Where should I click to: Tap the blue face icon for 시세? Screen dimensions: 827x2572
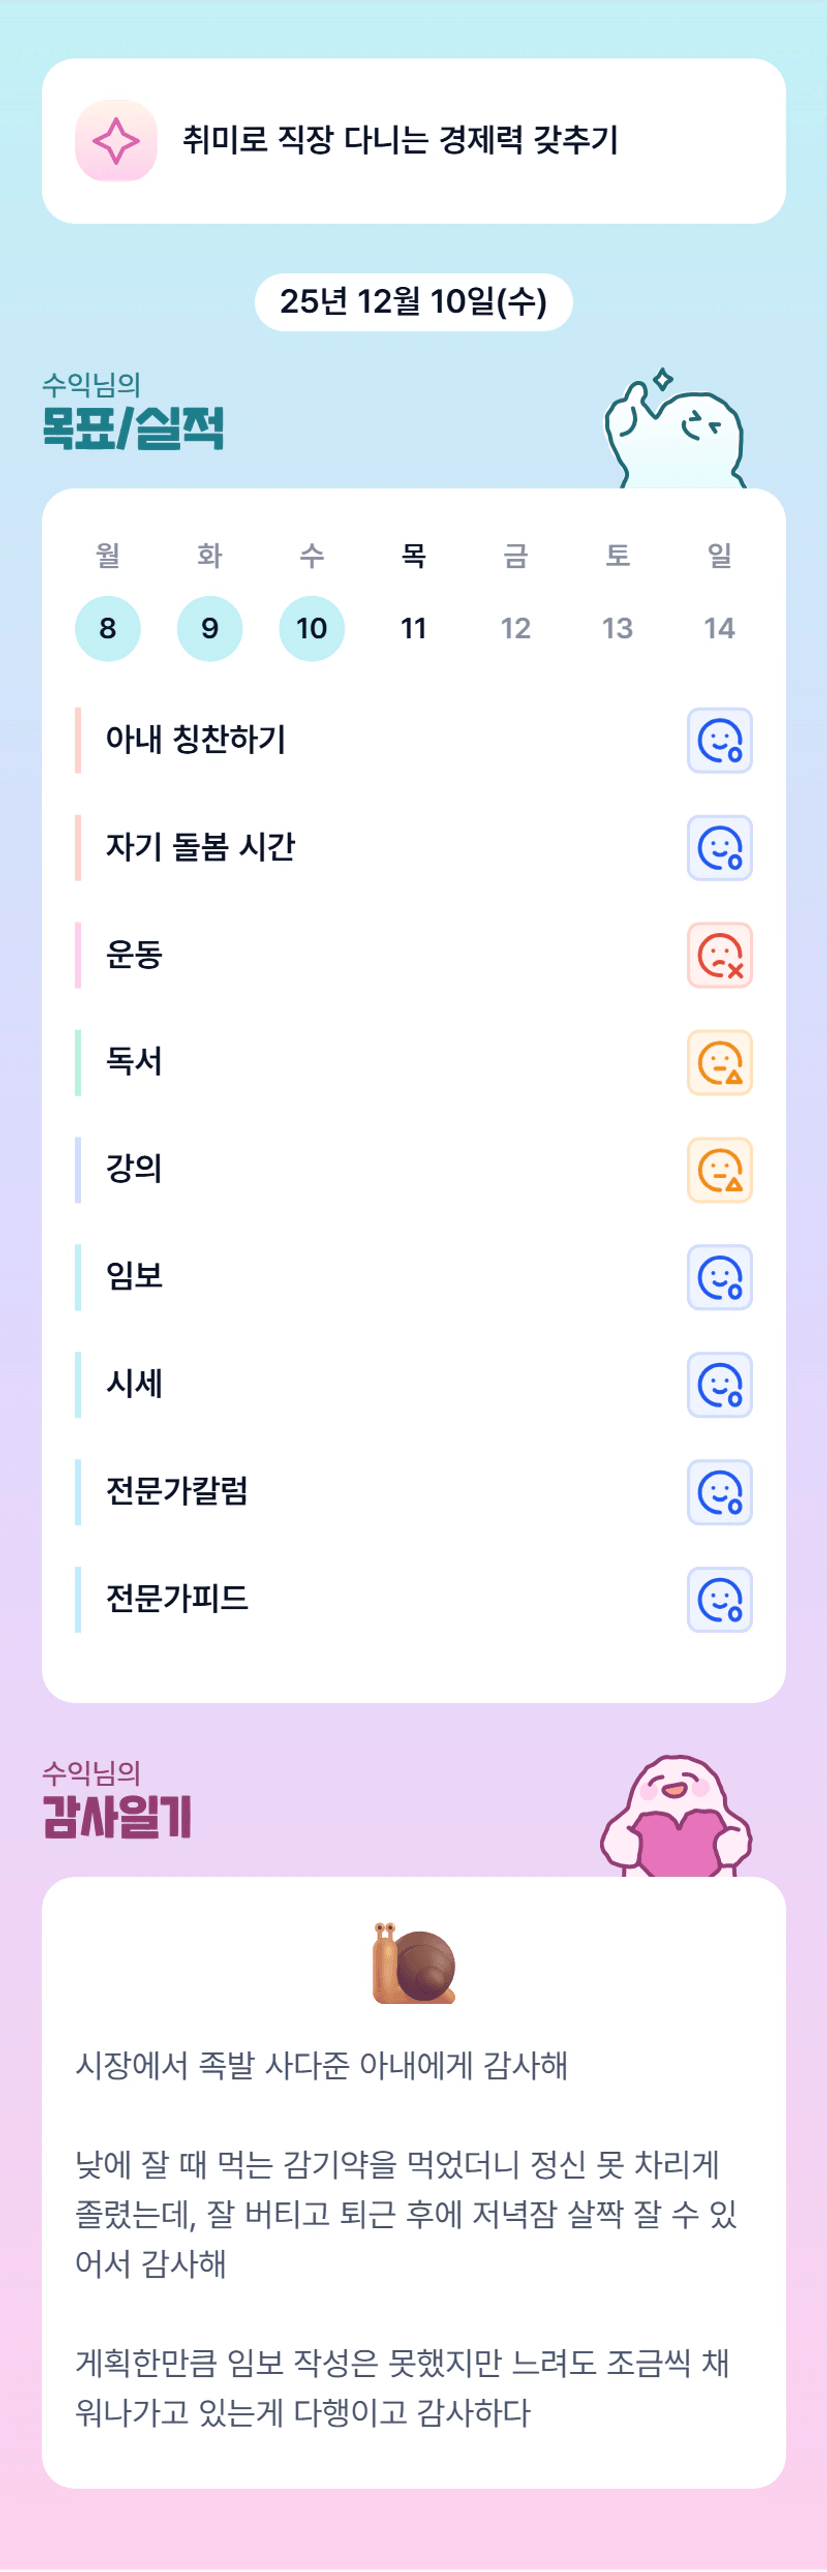pyautogui.click(x=719, y=1385)
